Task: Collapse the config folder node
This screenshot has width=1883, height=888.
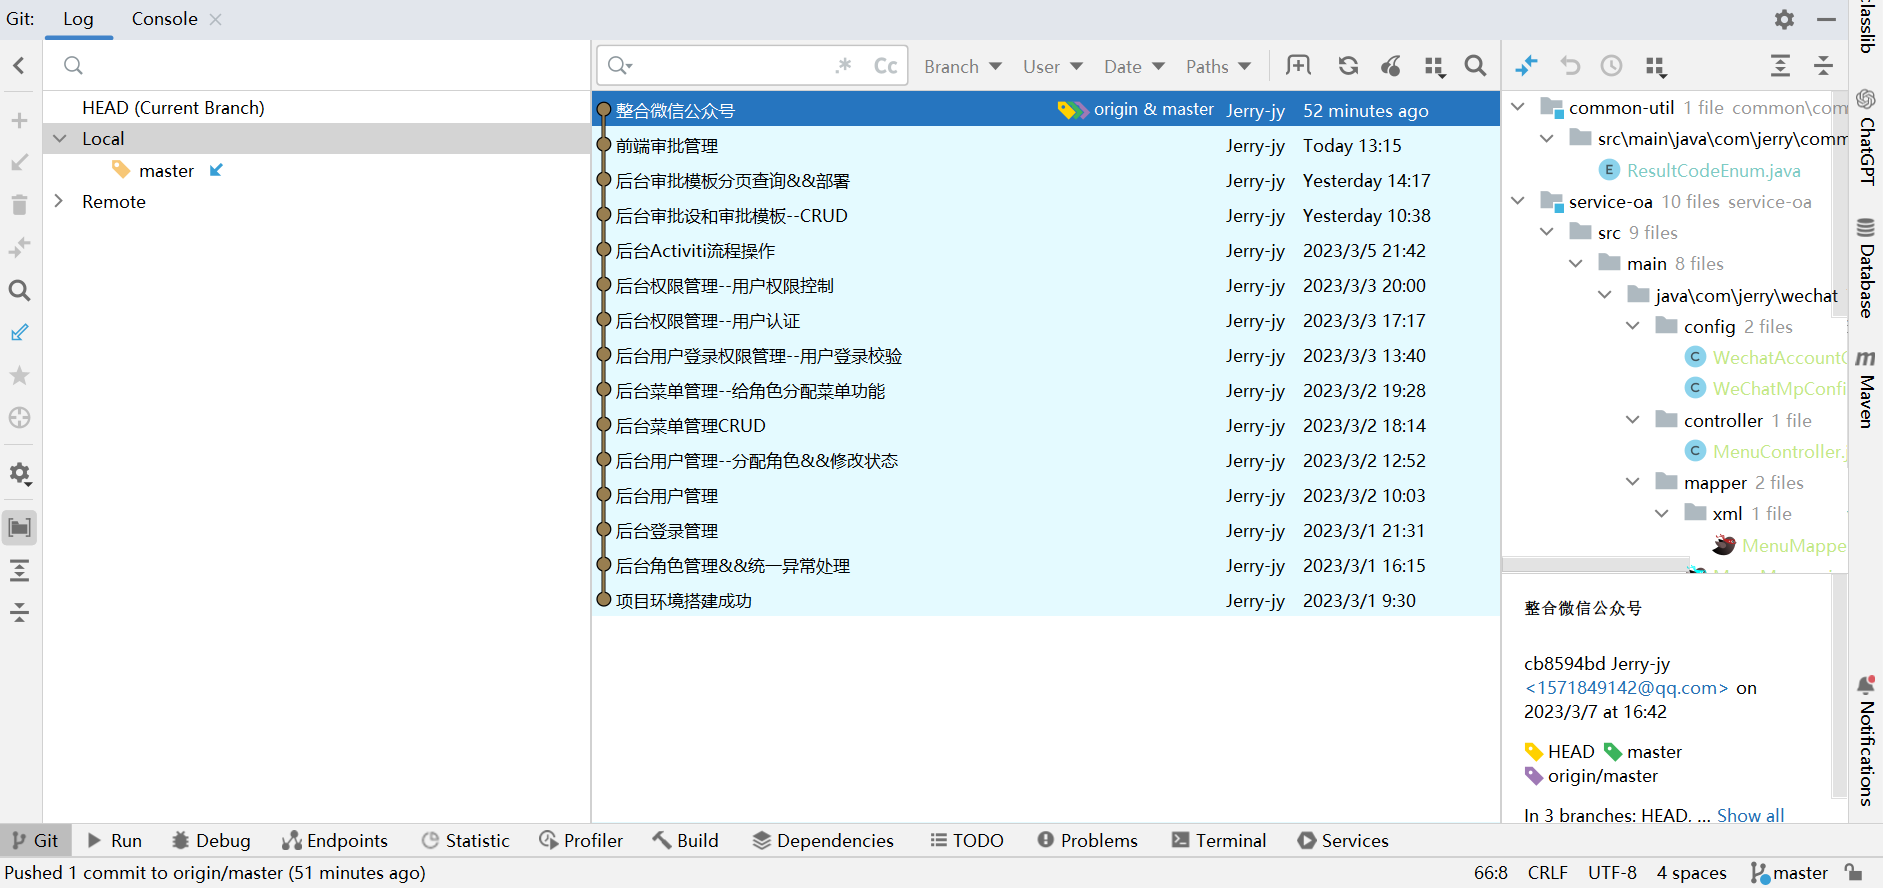Action: [x=1633, y=326]
